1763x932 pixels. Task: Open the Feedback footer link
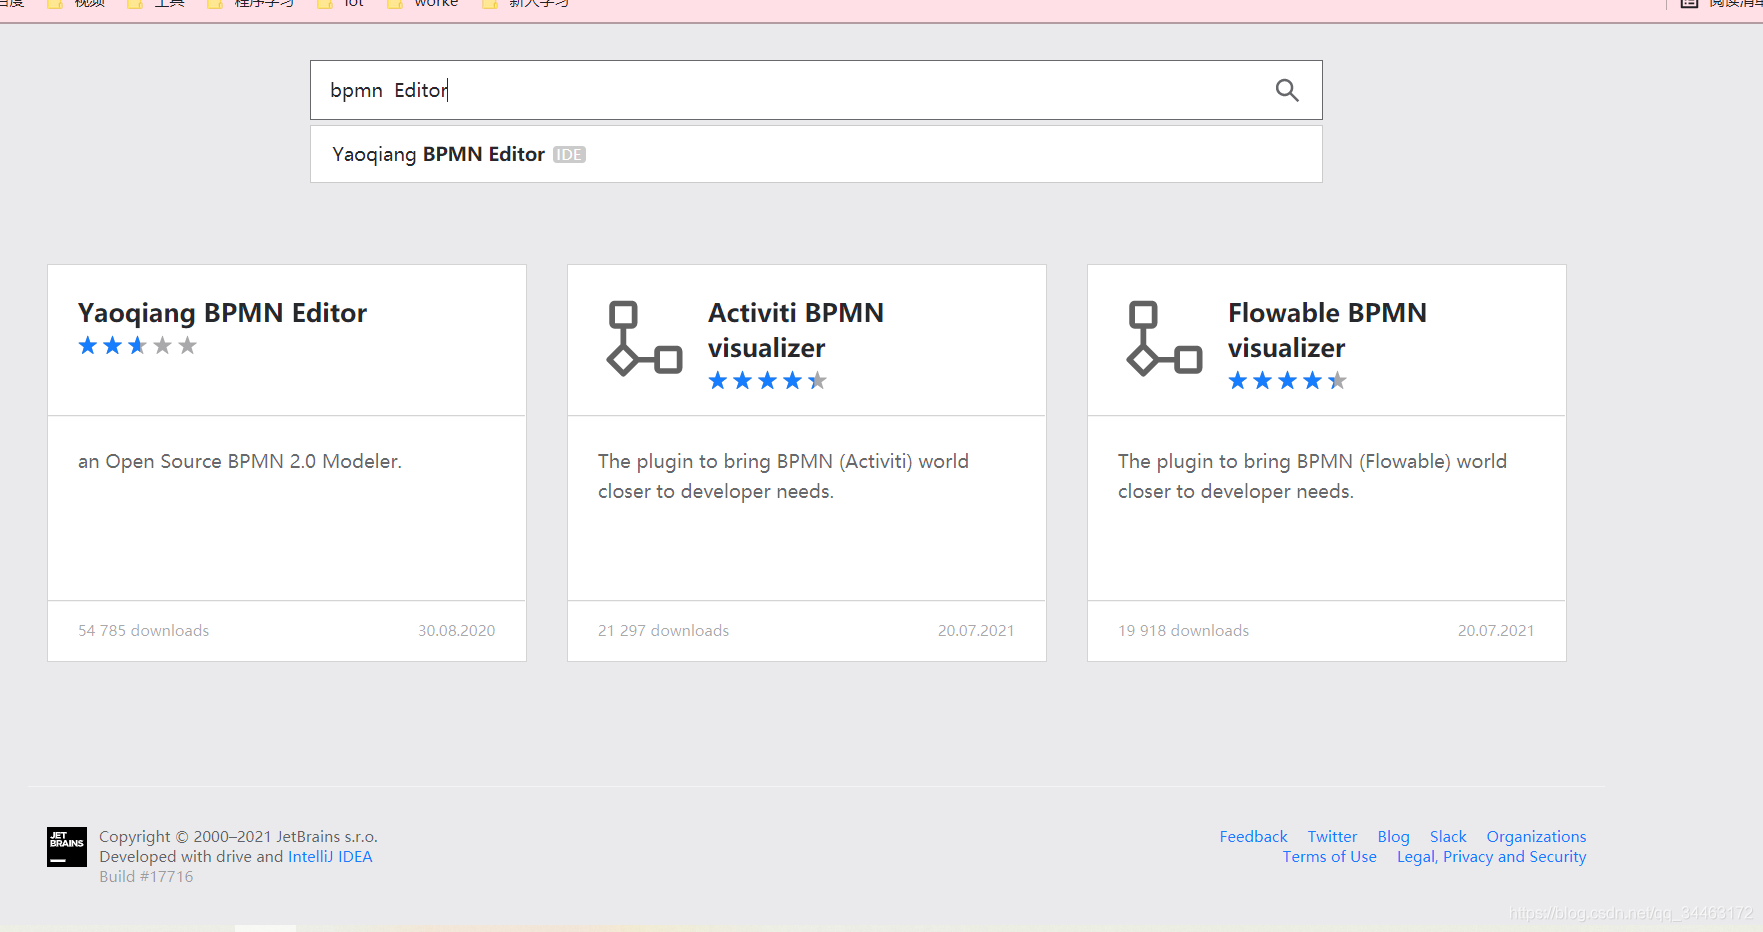pos(1253,837)
